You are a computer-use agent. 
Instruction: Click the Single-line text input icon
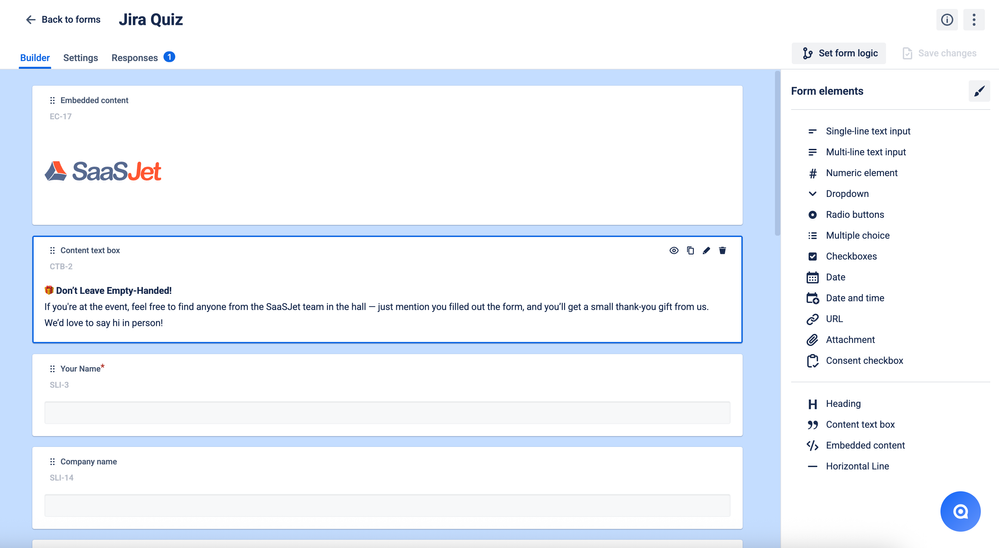click(812, 131)
